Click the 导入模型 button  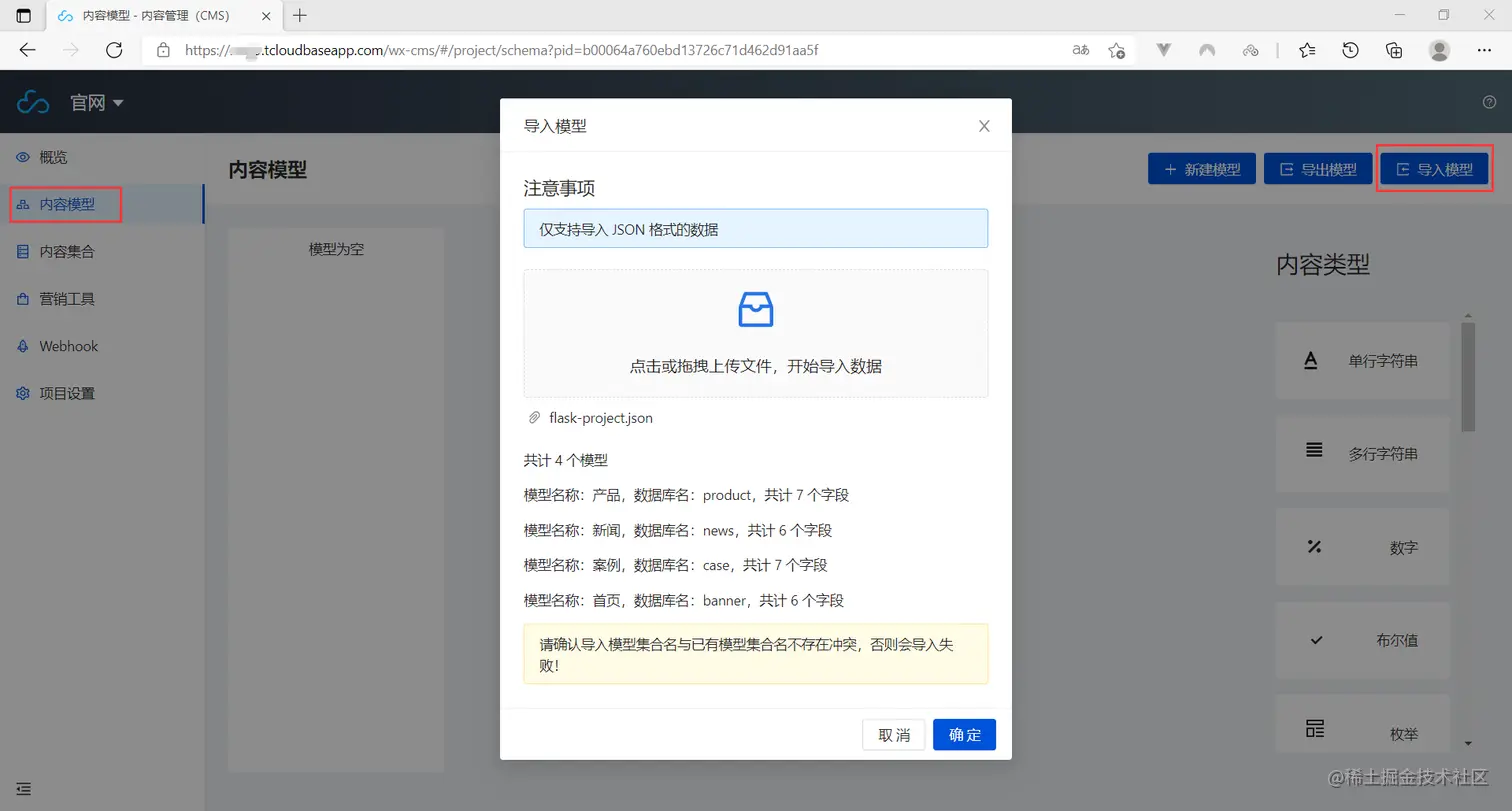[1434, 169]
